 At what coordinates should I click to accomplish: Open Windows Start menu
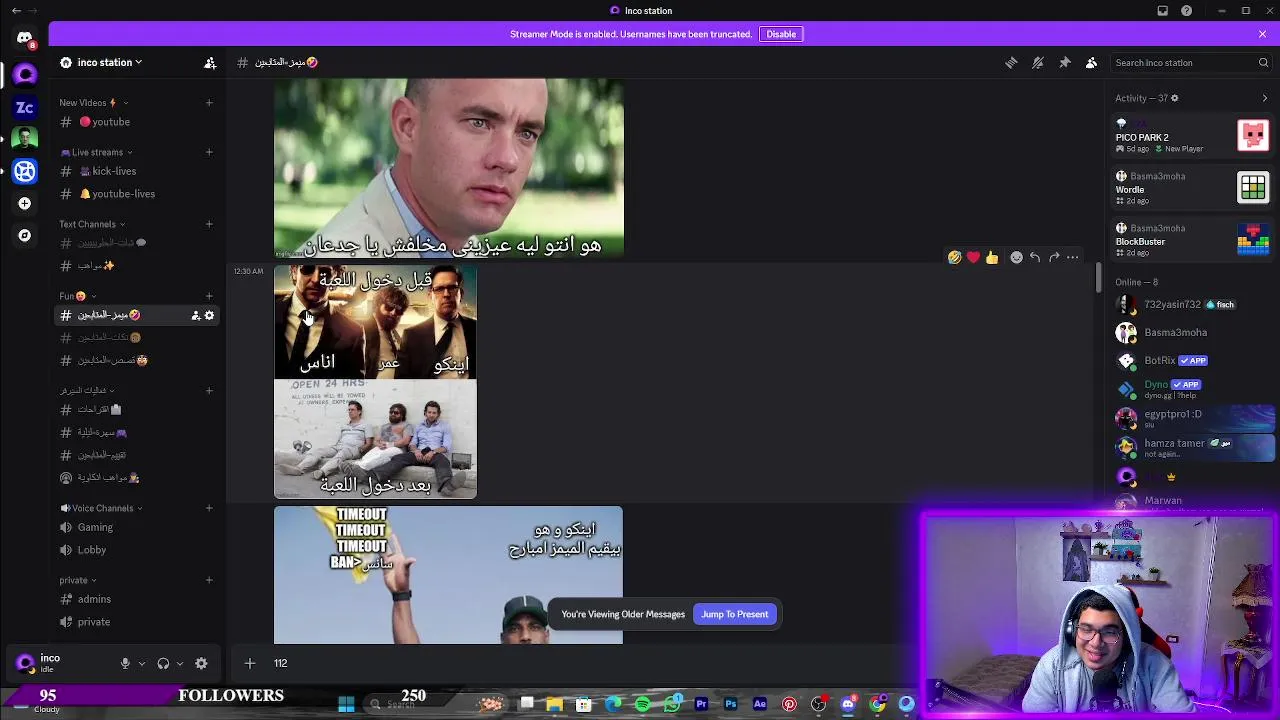[346, 704]
